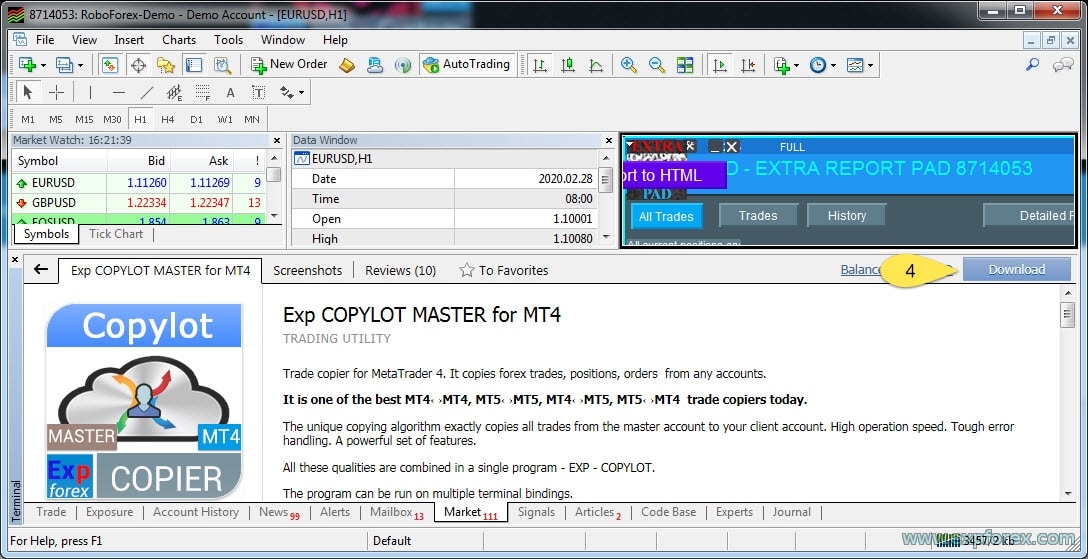Switch the timeframe to M15

tap(84, 119)
